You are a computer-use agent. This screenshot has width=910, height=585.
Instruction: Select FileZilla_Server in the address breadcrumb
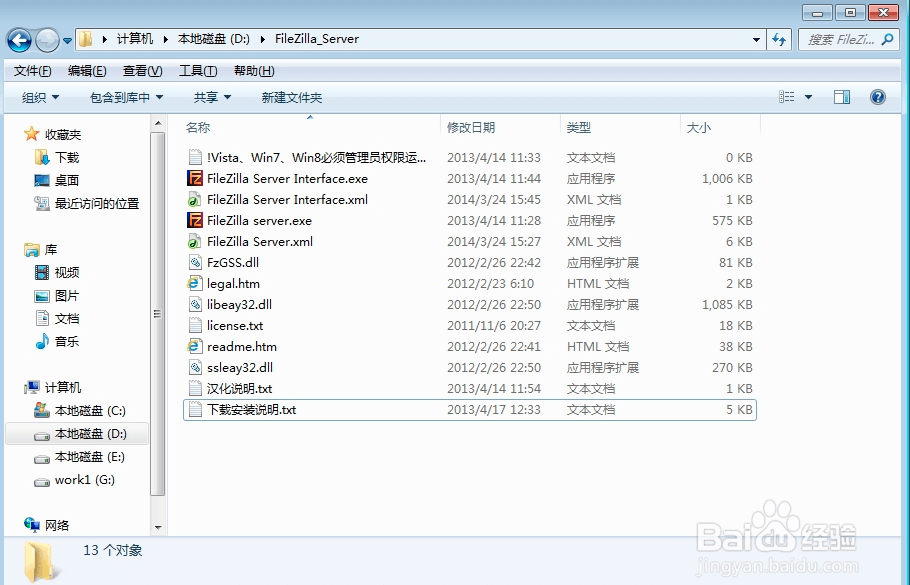coord(317,39)
